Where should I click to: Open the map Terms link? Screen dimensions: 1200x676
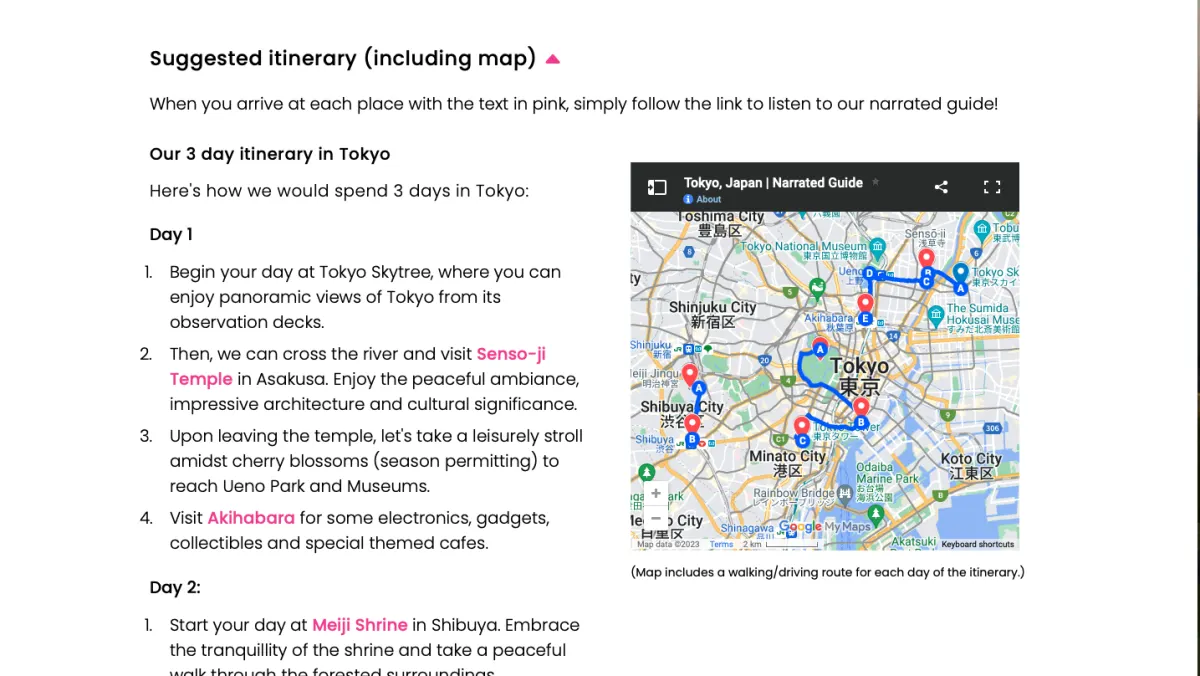(x=721, y=545)
